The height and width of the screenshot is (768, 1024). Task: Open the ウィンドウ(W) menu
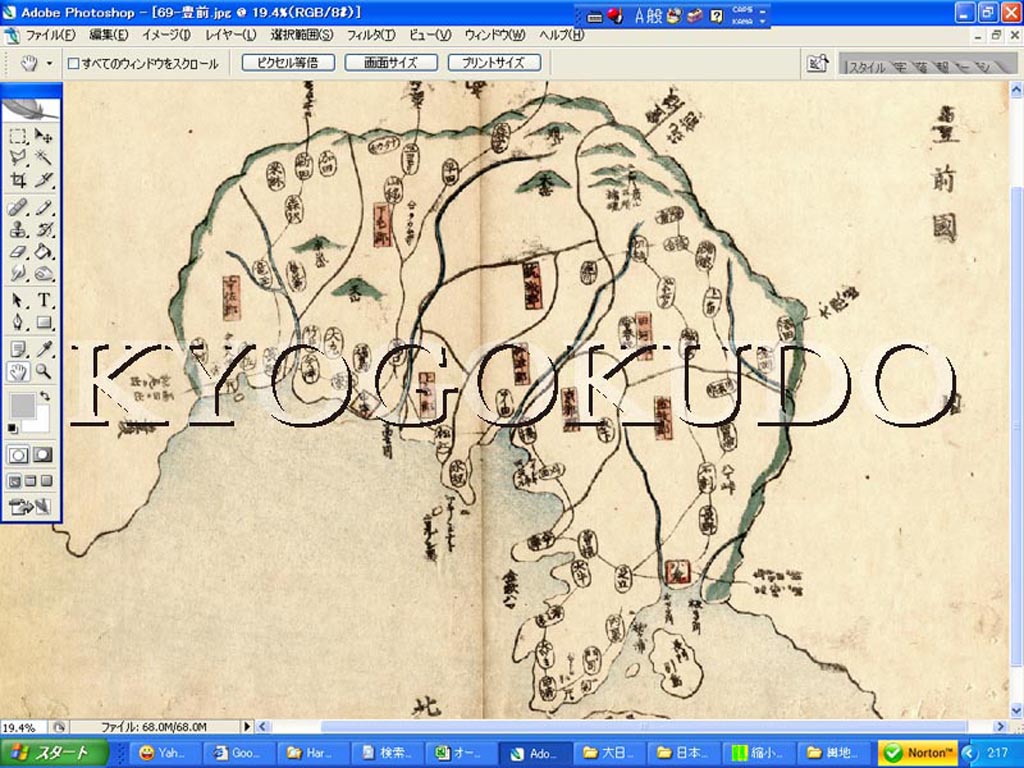click(x=495, y=35)
